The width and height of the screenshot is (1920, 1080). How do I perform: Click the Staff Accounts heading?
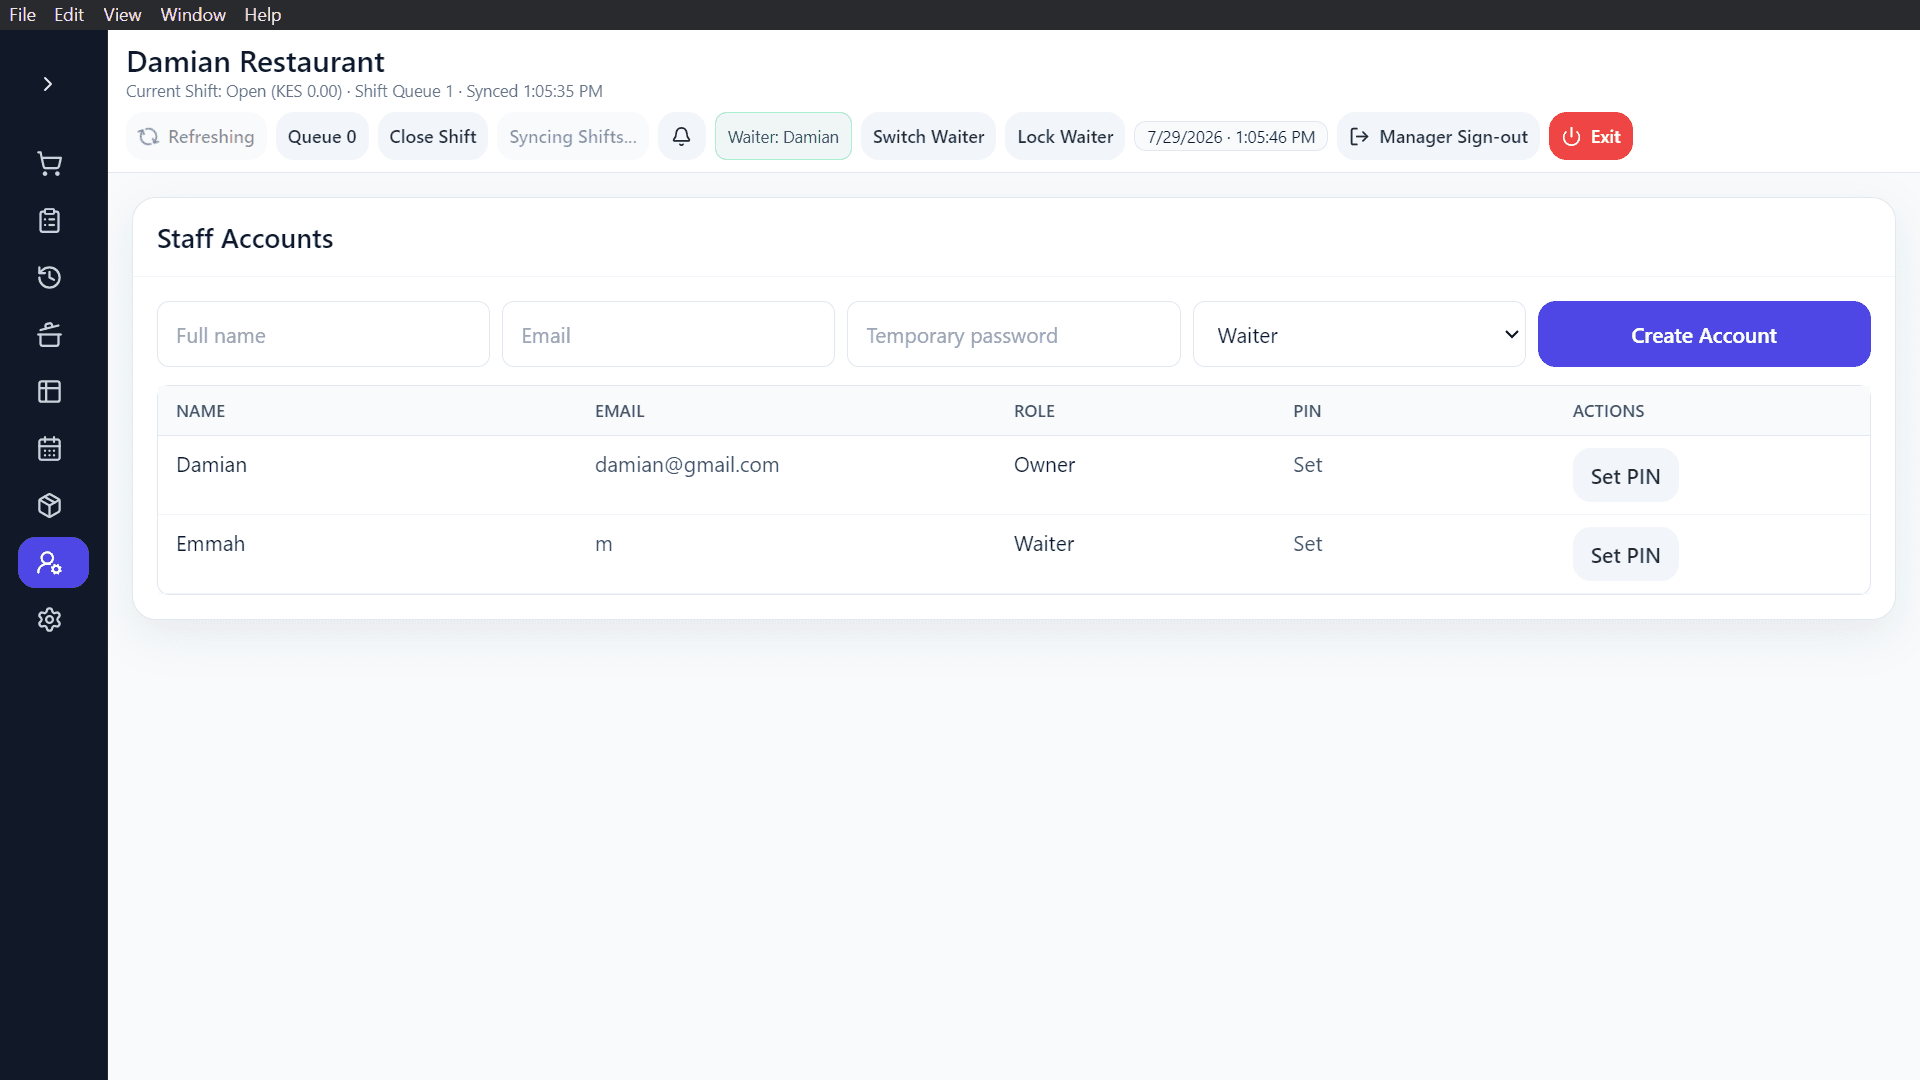[x=245, y=239]
